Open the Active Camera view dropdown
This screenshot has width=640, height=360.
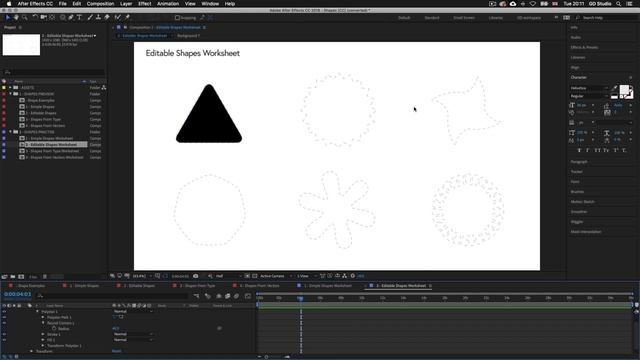pos(275,276)
